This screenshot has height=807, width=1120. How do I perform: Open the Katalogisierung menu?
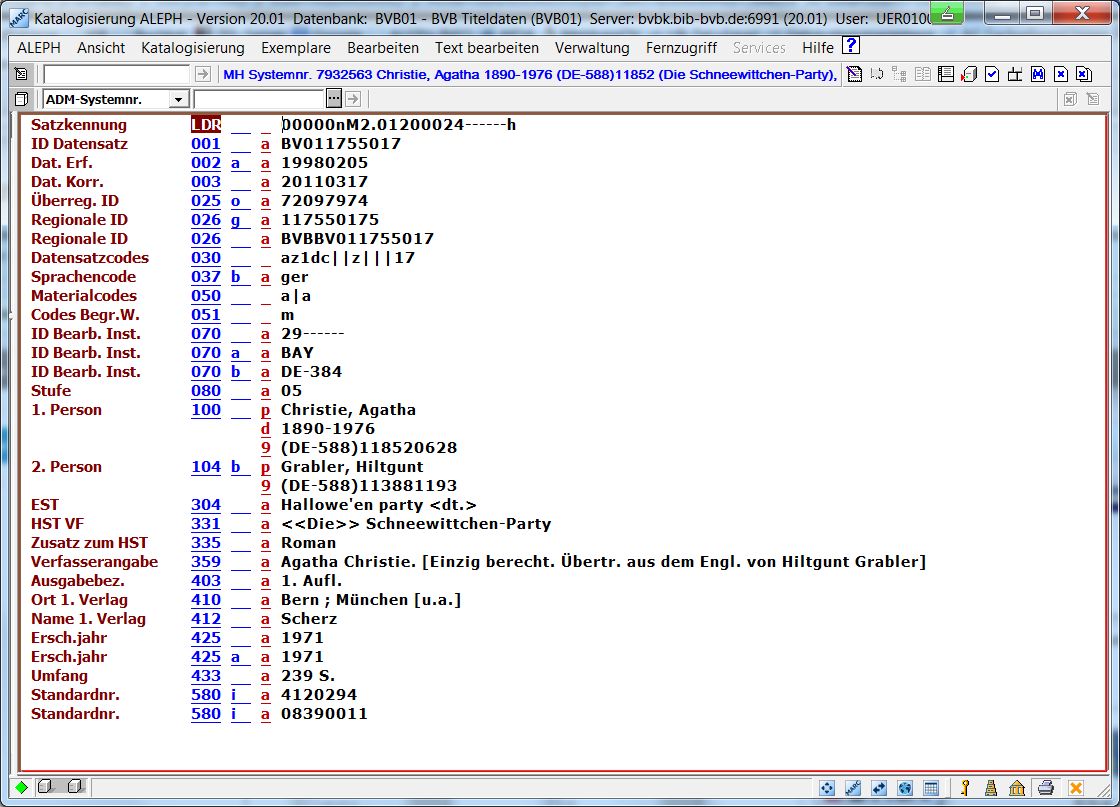(192, 48)
